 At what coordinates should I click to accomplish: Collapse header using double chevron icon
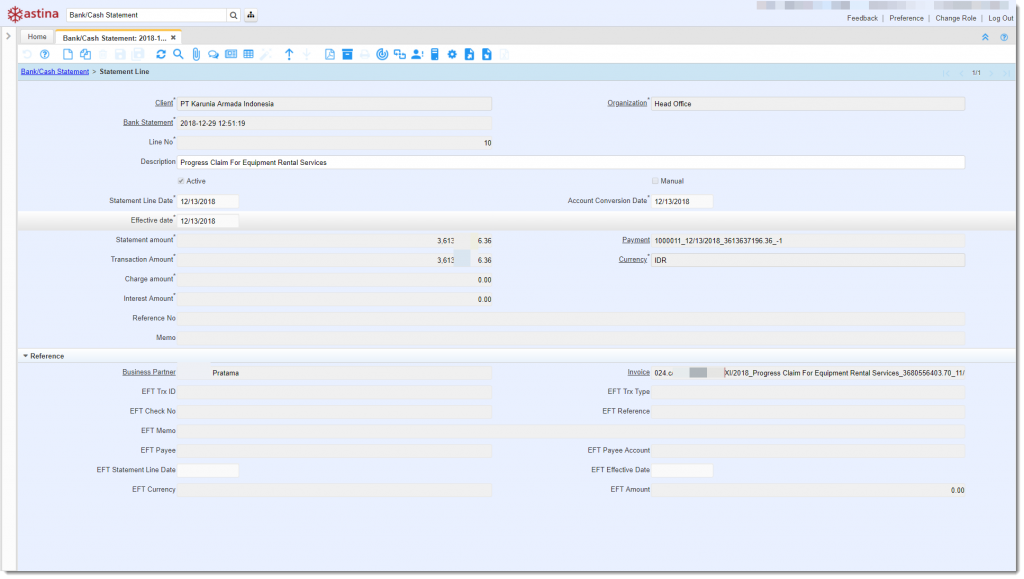click(x=985, y=37)
